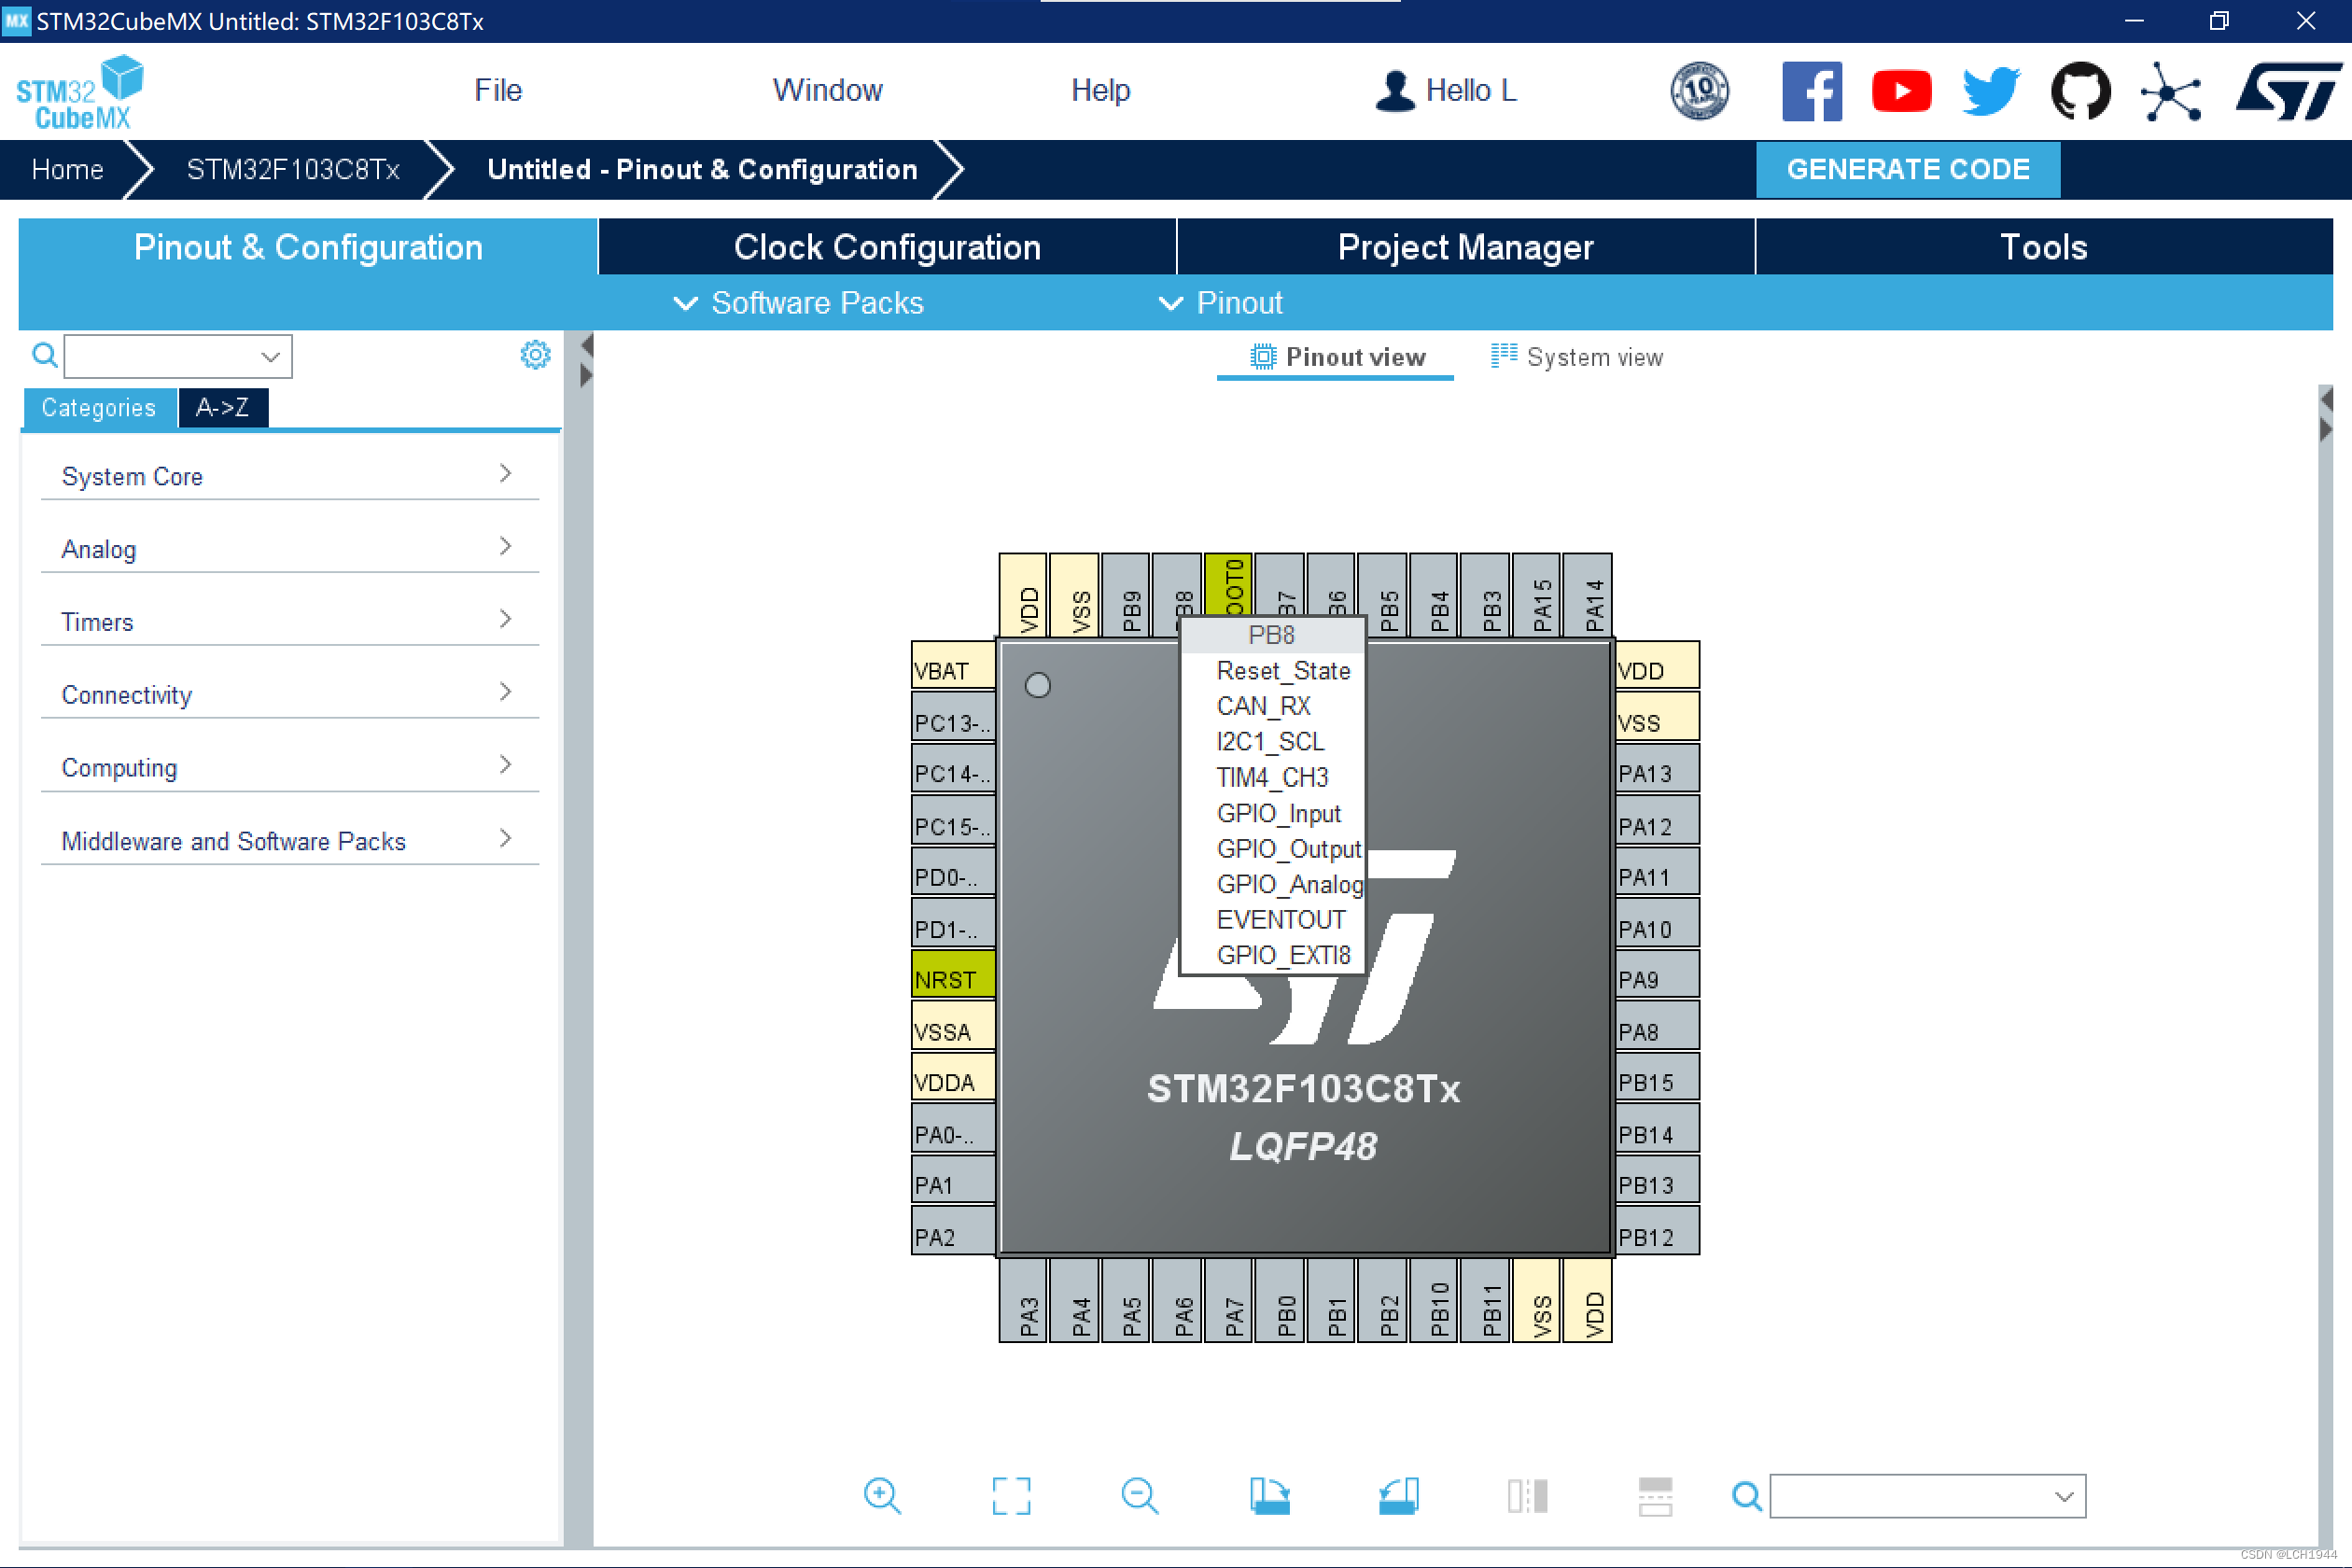The image size is (2352, 1568).
Task: Choose GPIO_EXTI8 in PB8 menu
Action: tap(1273, 955)
